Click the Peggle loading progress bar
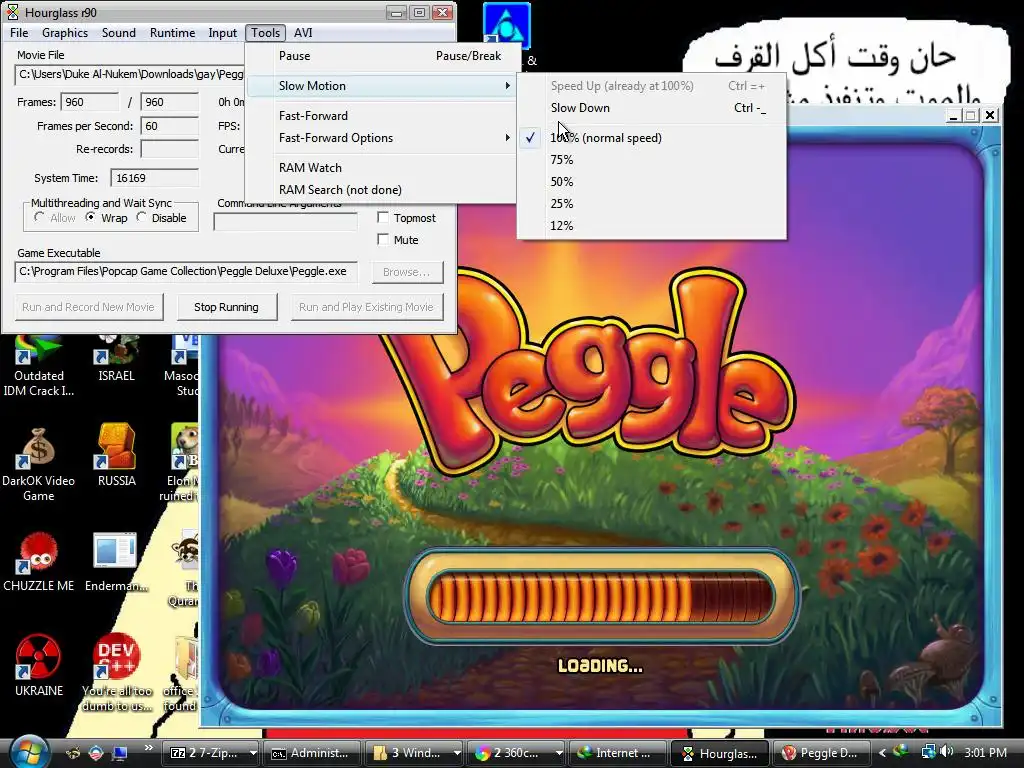1024x768 pixels. (x=601, y=596)
